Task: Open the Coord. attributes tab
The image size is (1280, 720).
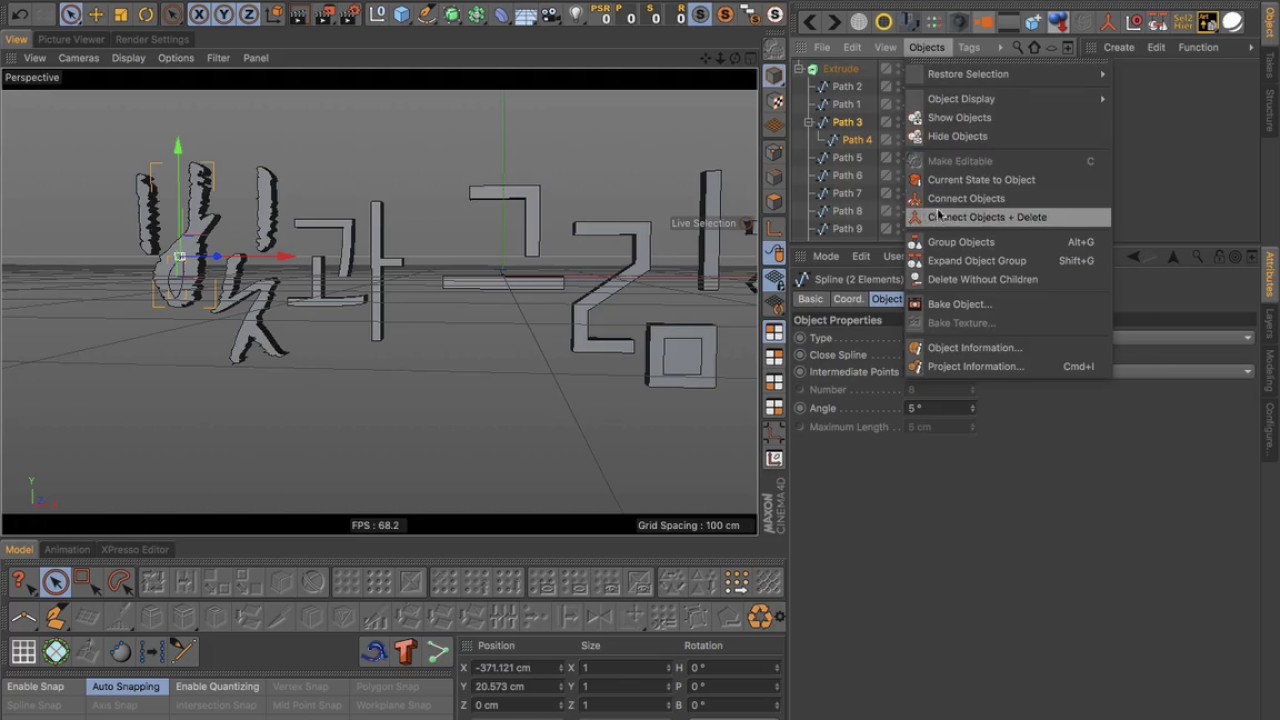Action: (x=848, y=299)
